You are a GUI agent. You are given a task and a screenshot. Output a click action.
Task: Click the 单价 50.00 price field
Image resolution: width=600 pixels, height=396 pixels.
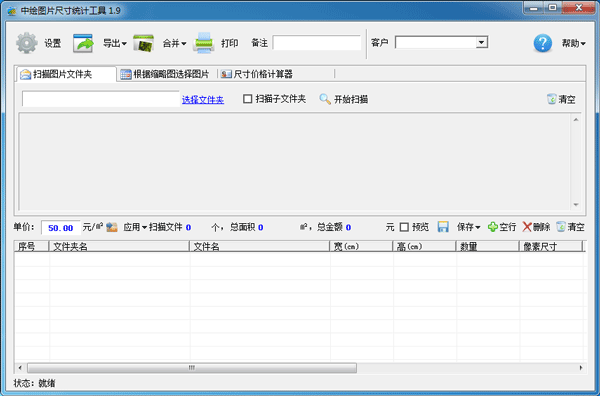(60, 228)
